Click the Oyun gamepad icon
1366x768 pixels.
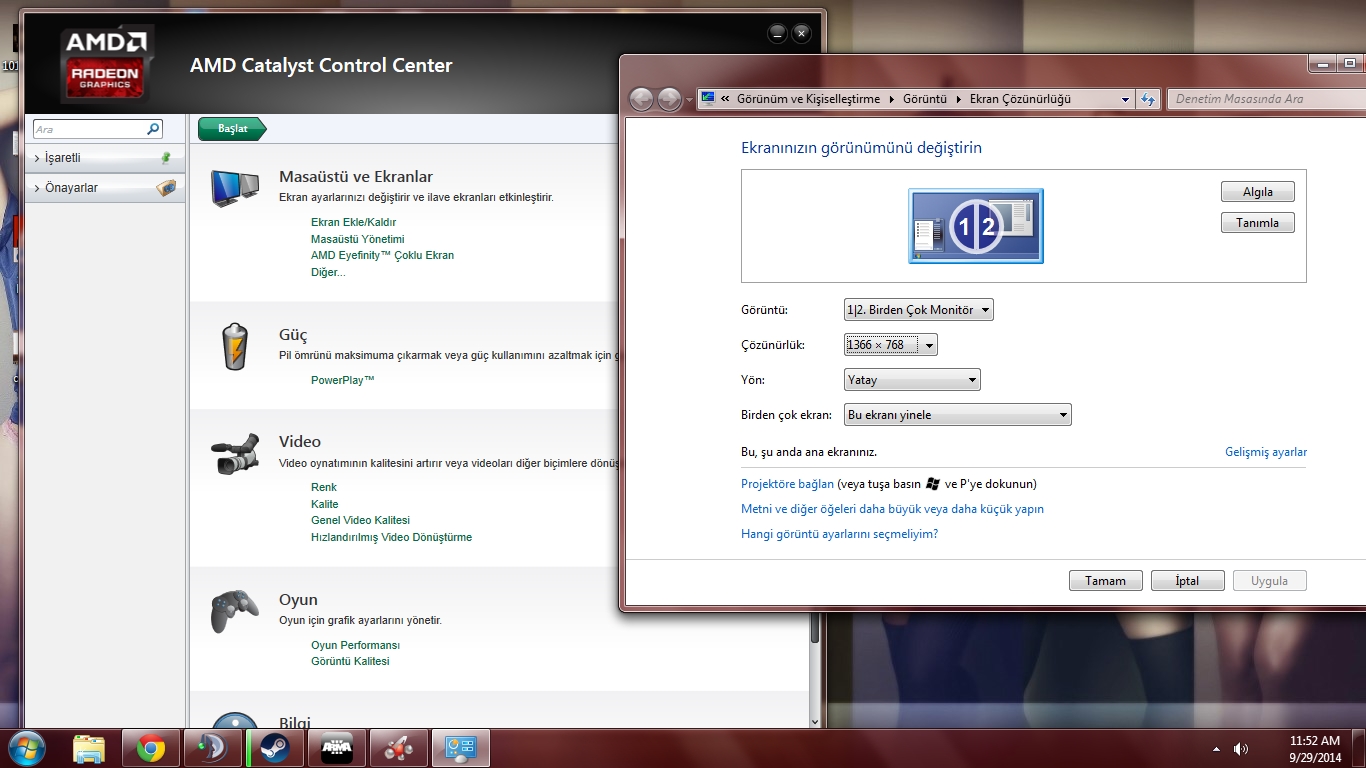coord(235,611)
